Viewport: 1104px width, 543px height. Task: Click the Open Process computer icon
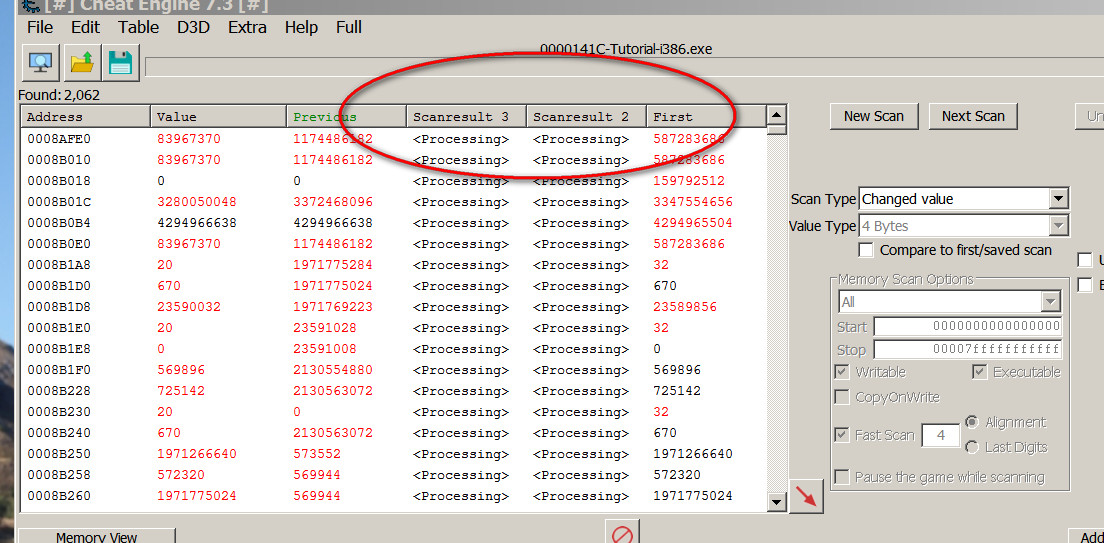(x=41, y=63)
